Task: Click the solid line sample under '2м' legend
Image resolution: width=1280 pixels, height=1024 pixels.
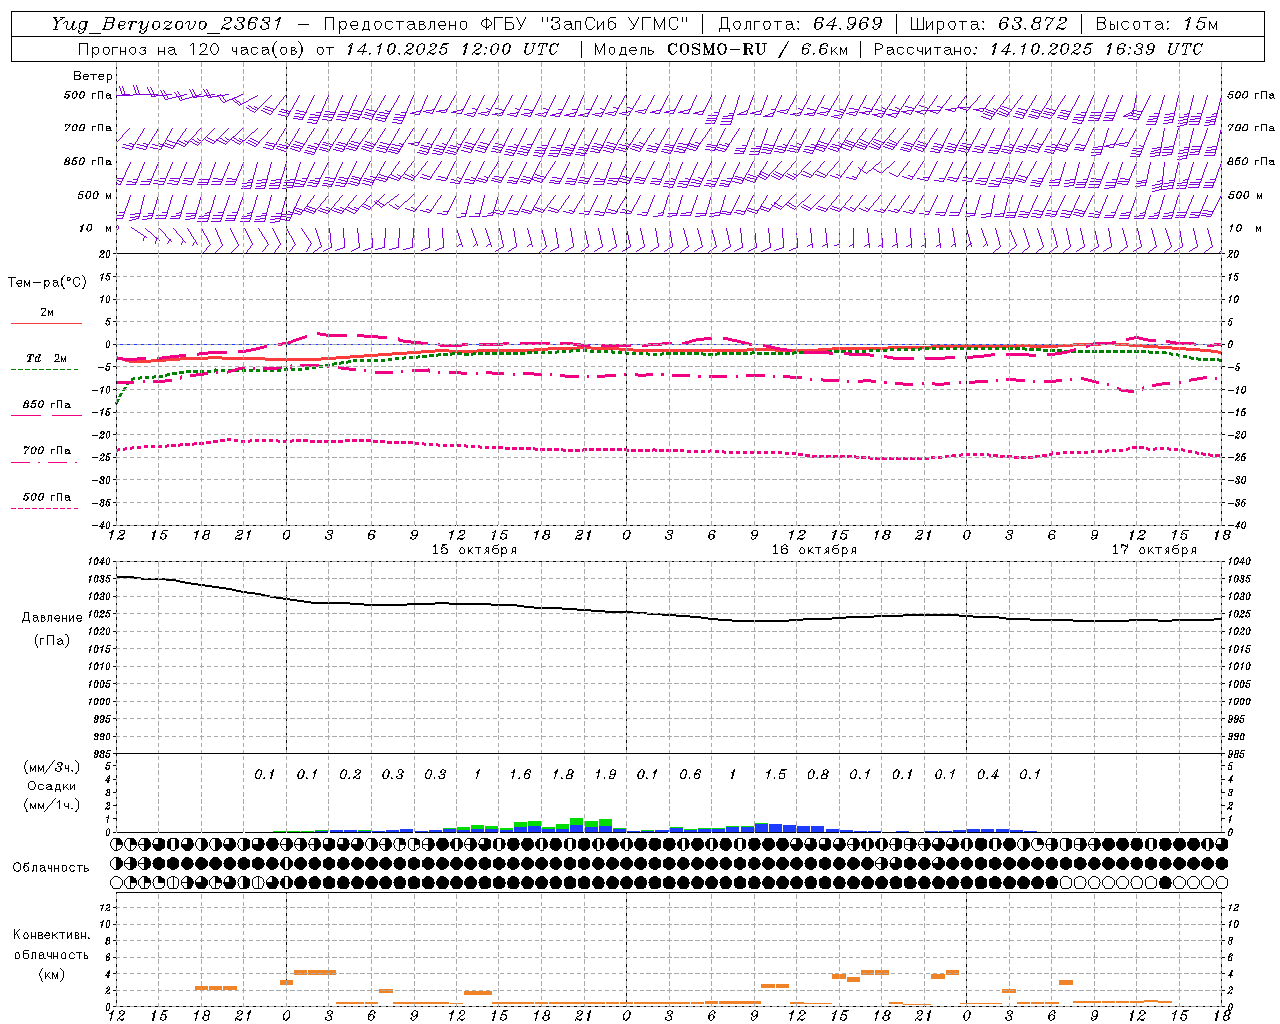Action: (46, 323)
